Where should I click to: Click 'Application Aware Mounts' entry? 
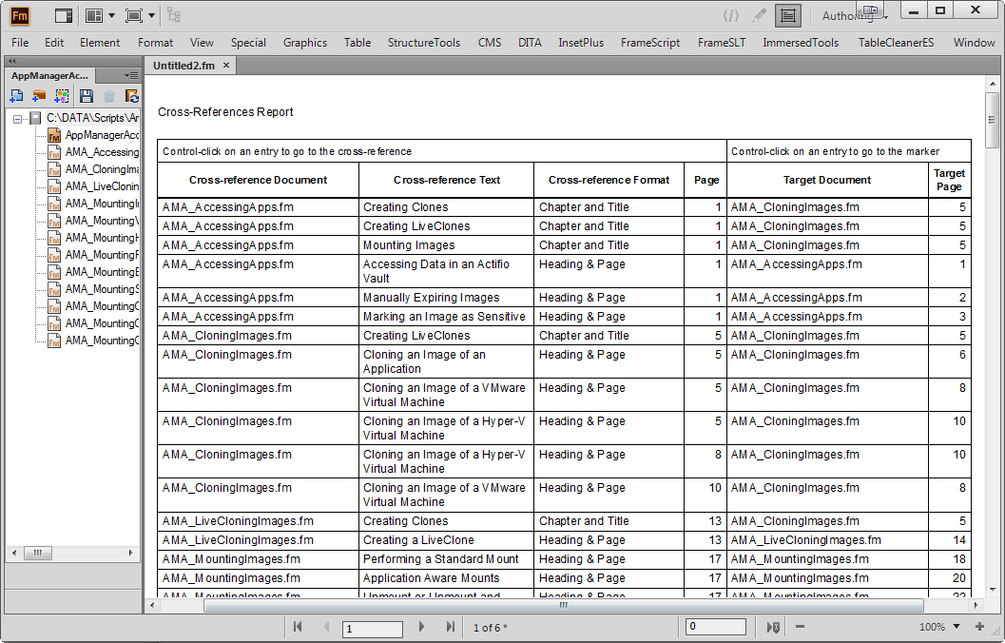point(431,578)
